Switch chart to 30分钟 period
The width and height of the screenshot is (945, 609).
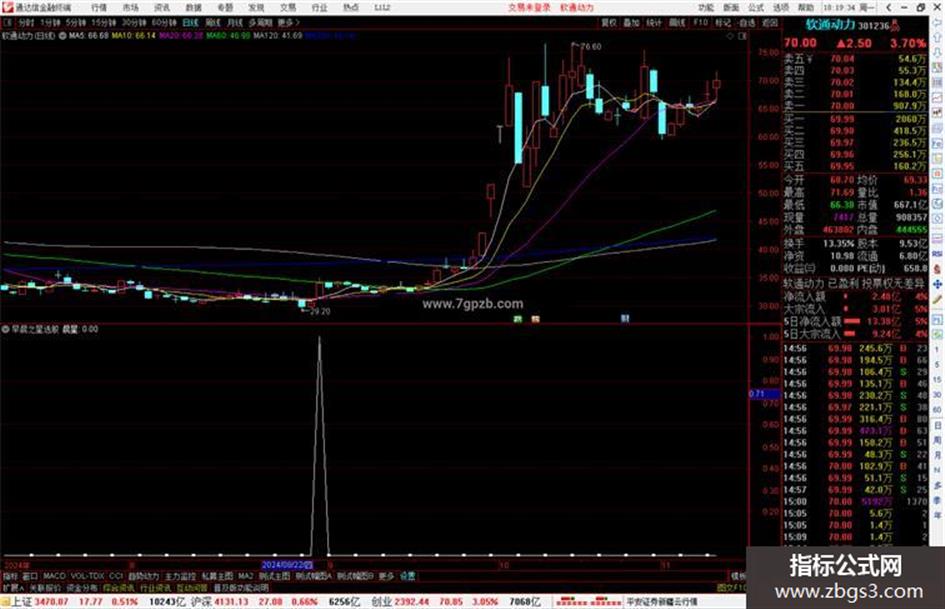coord(133,22)
